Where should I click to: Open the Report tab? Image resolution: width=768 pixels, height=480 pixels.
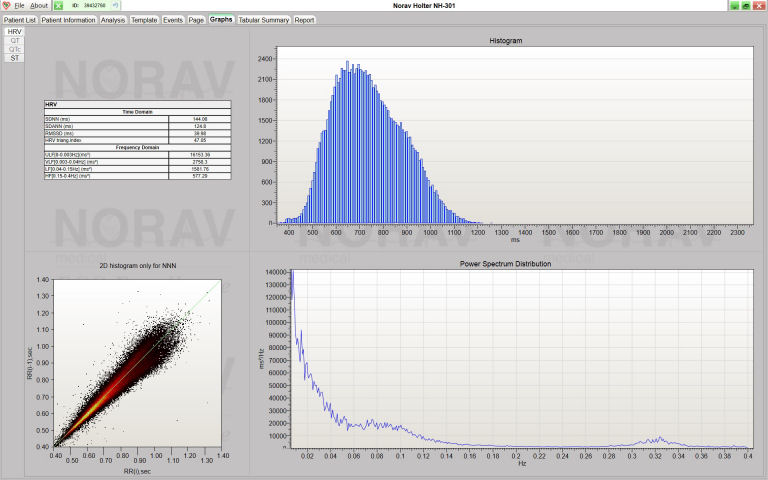(304, 19)
